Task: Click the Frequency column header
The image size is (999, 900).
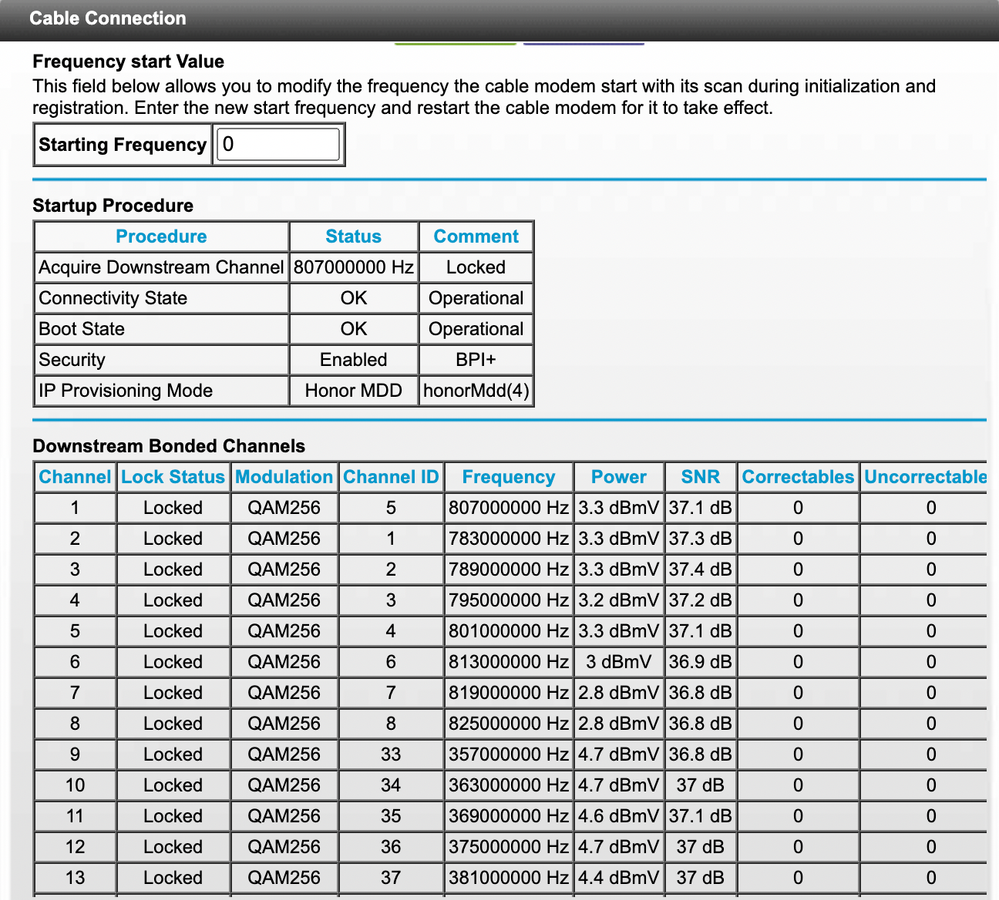Action: coord(508,478)
